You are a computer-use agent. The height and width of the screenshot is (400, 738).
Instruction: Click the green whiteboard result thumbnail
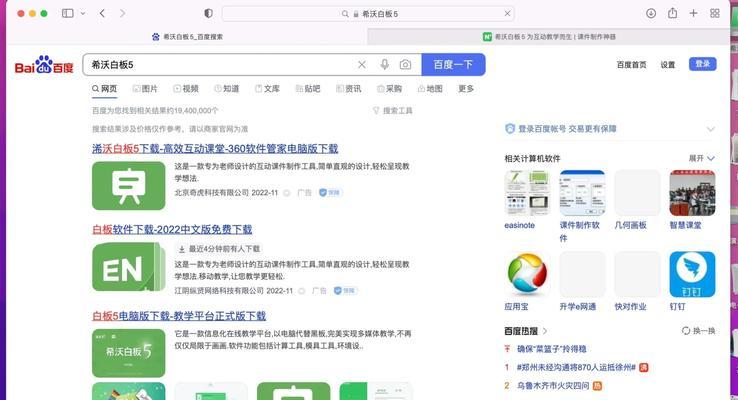128,186
